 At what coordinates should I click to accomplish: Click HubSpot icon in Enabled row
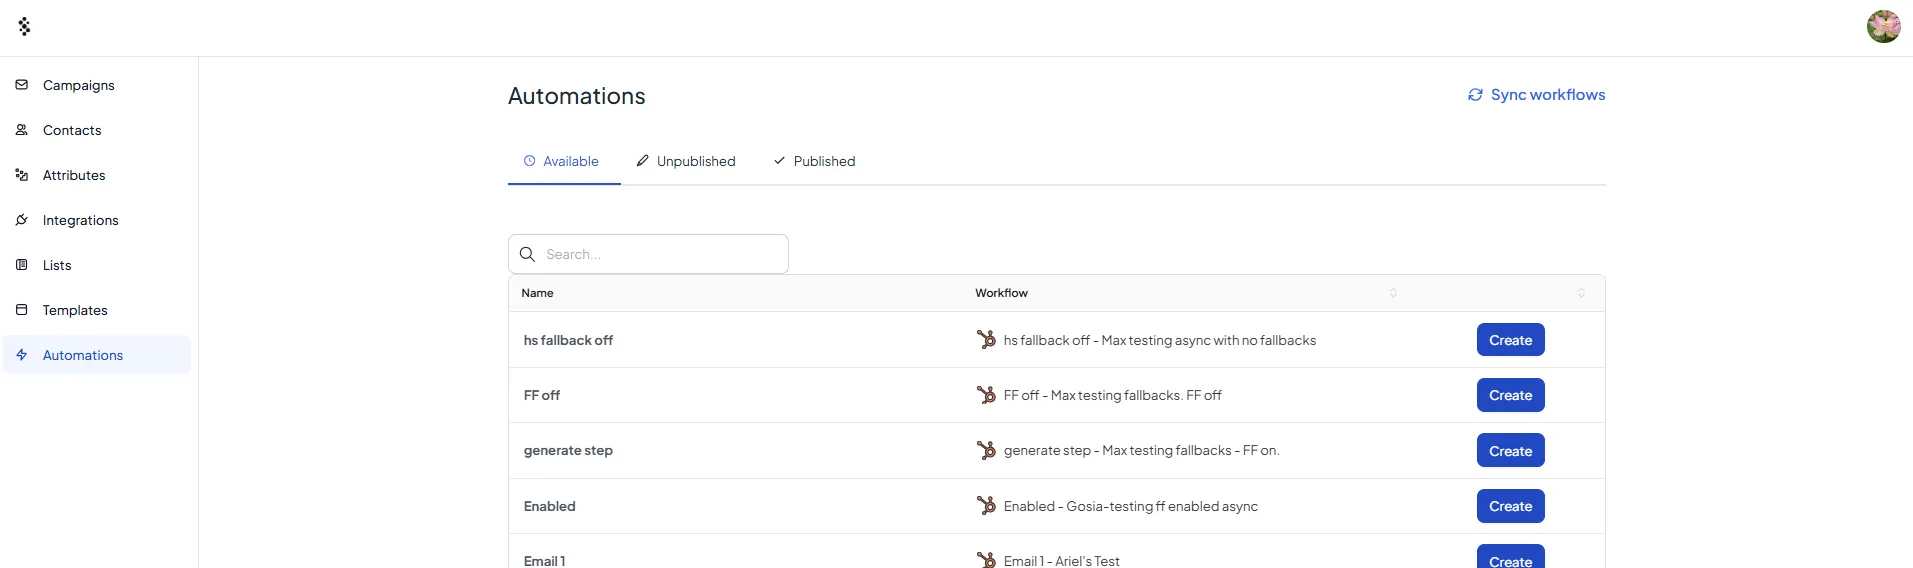click(x=986, y=506)
